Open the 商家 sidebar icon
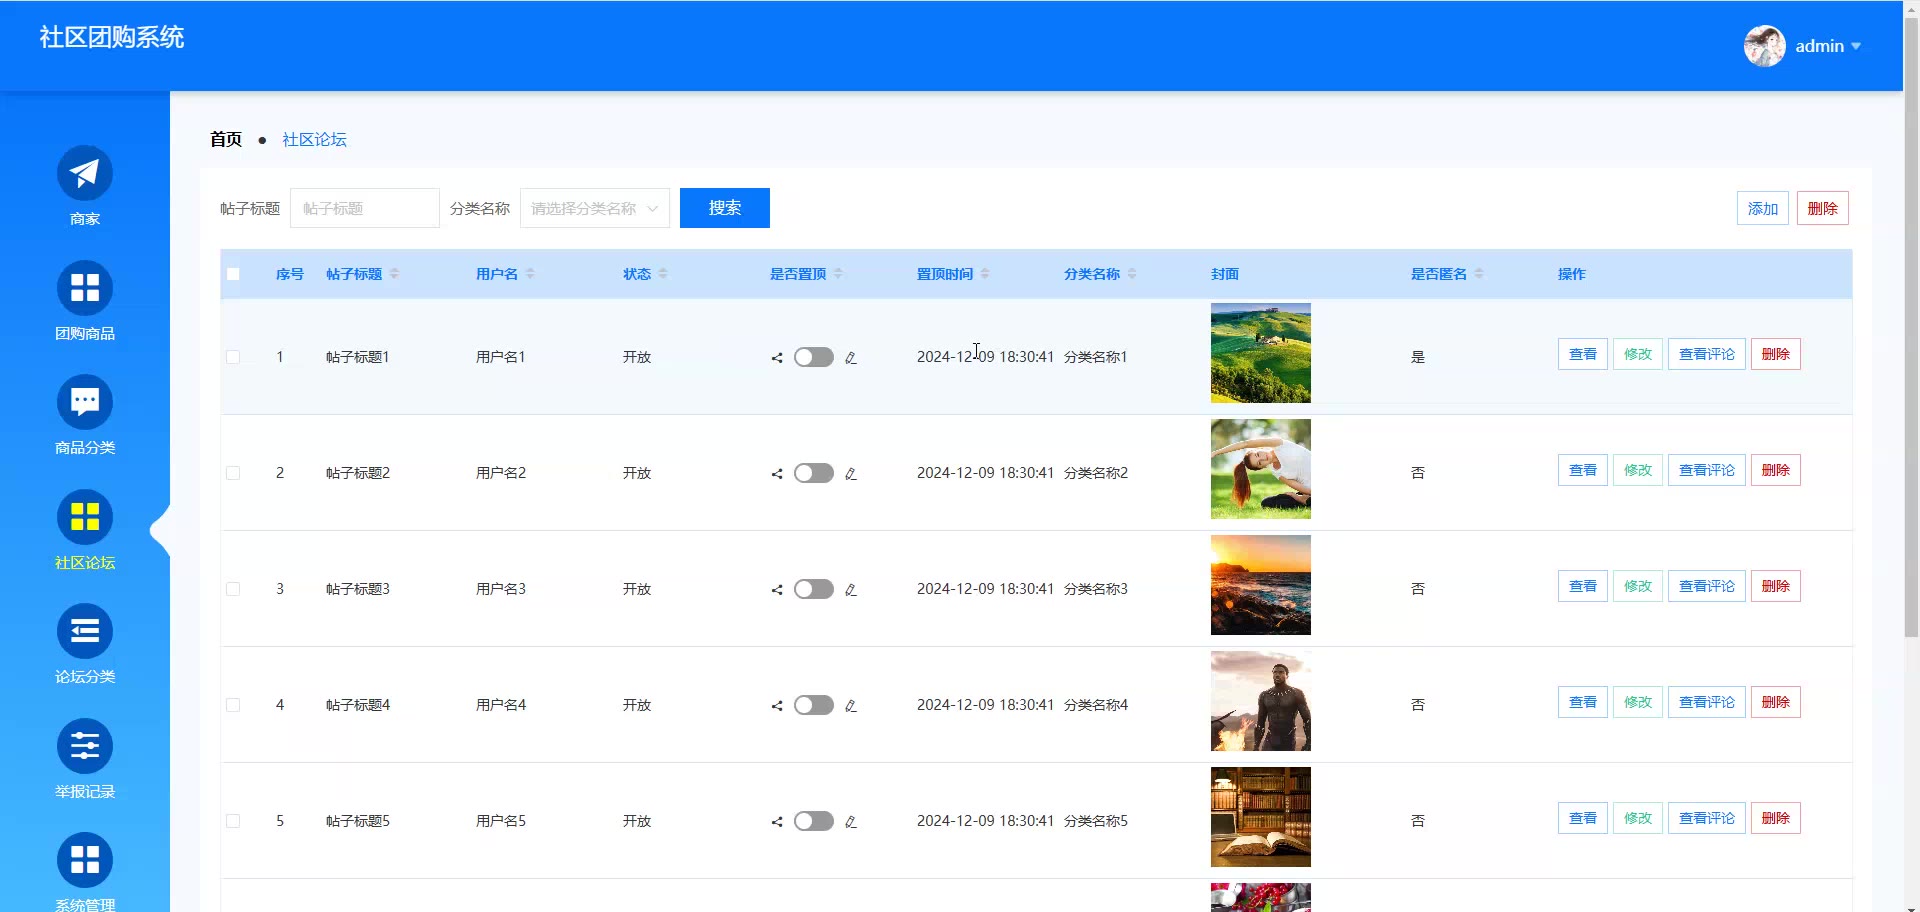Viewport: 1920px width, 912px height. 85,173
